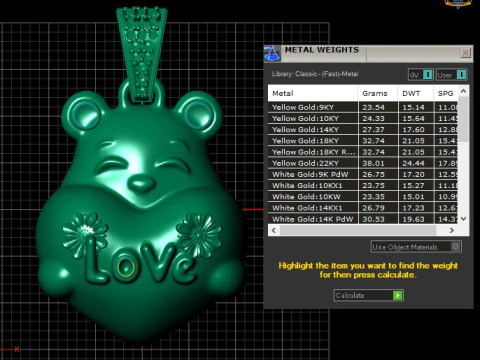Screen dimensions: 480x360
Task: Click the 23.54 grams value
Action: tap(373, 107)
